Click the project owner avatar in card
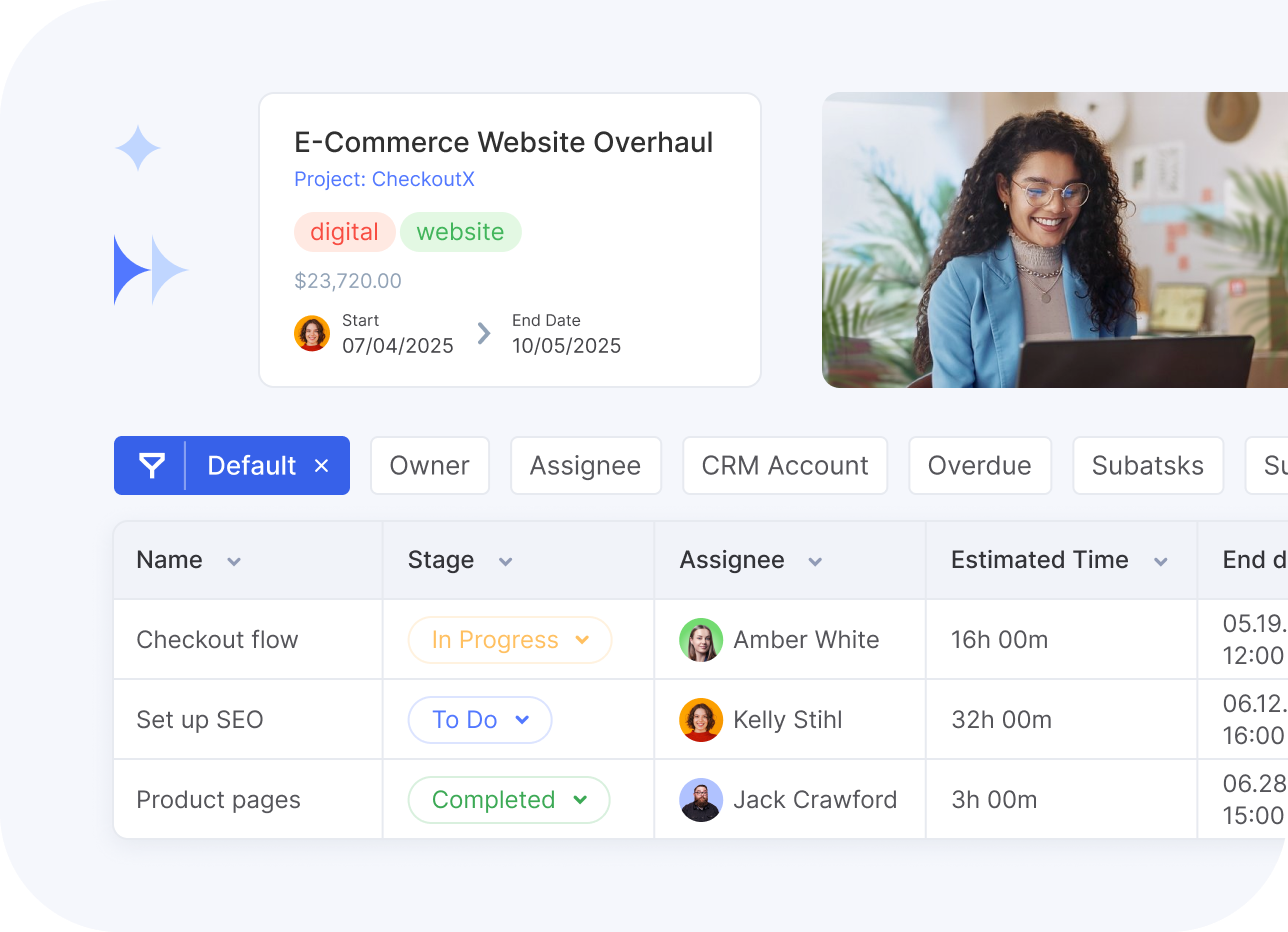This screenshot has width=1288, height=932. click(312, 334)
